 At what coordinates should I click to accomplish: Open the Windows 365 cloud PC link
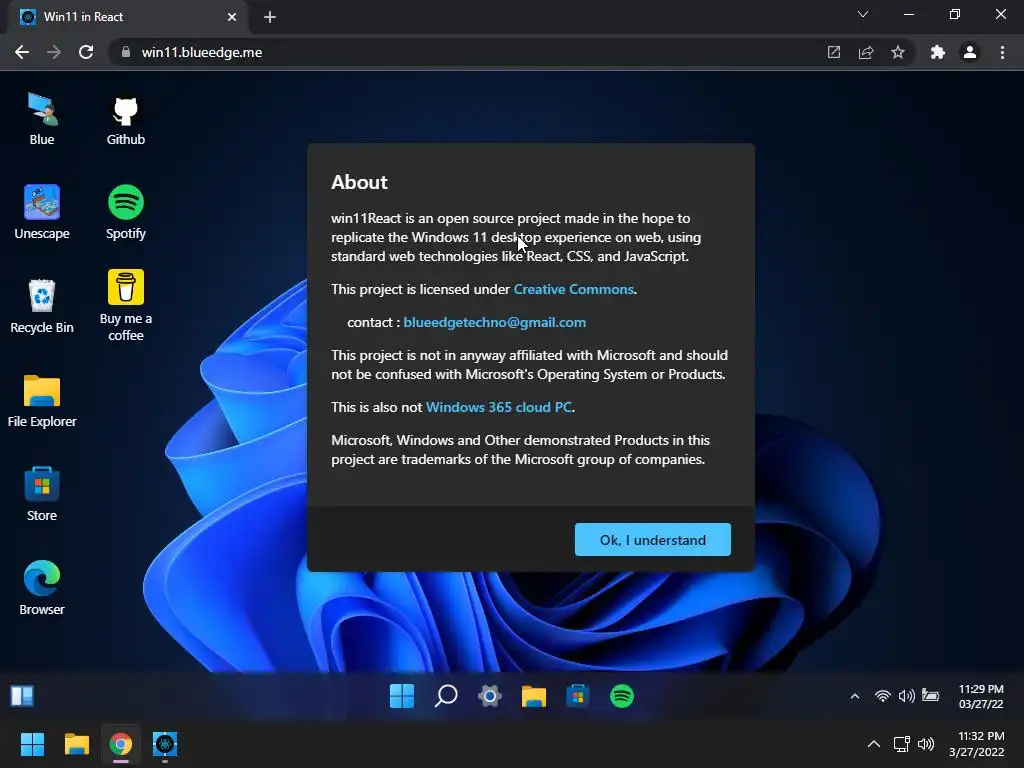[x=499, y=407]
